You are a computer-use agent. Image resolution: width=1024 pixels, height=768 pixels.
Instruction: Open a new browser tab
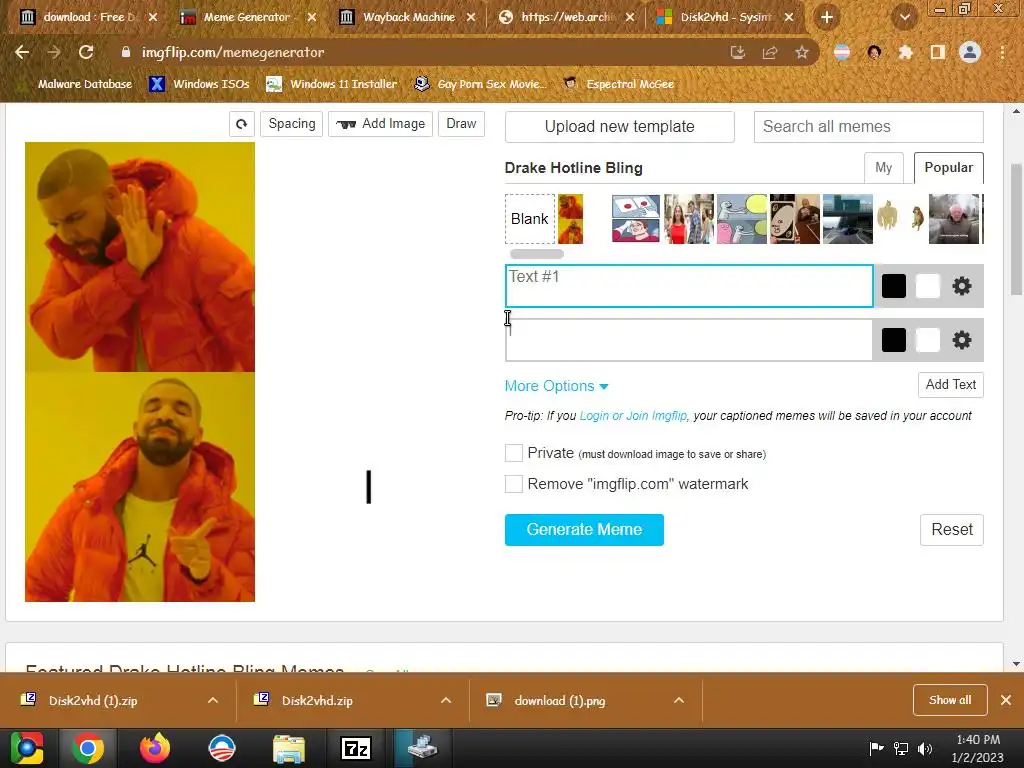click(x=827, y=18)
